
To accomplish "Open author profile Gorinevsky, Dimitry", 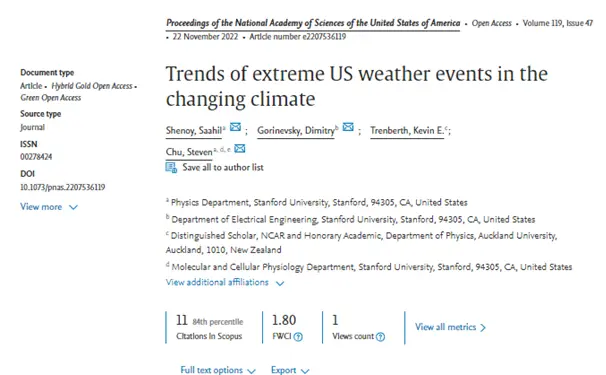I will (x=296, y=131).
